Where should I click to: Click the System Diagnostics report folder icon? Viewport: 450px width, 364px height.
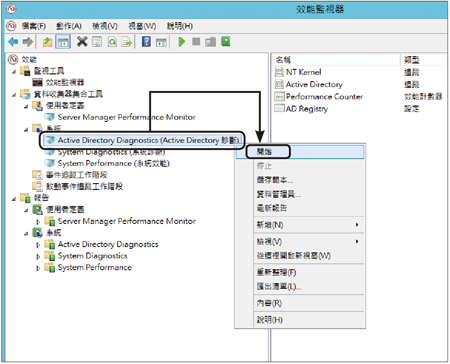pyautogui.click(x=50, y=256)
